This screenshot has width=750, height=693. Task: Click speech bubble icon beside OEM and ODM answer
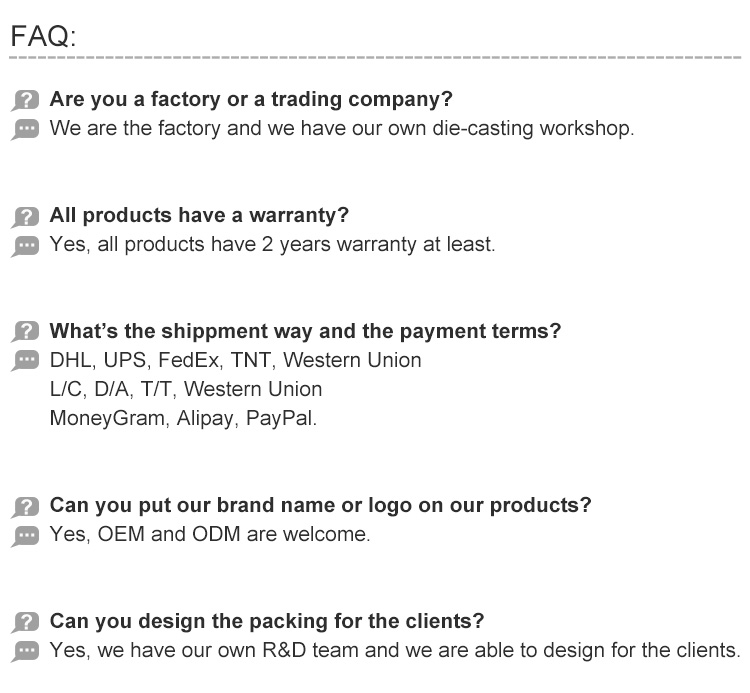26,536
